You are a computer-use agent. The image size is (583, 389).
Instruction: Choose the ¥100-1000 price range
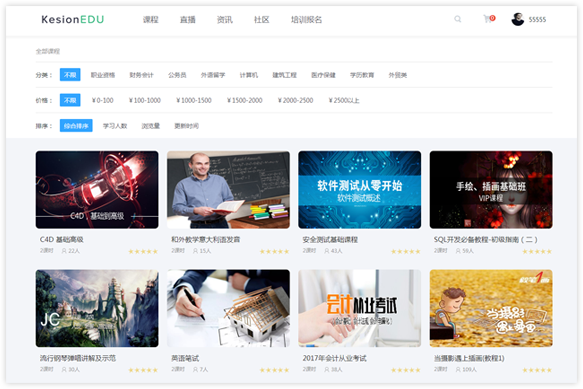pyautogui.click(x=145, y=100)
